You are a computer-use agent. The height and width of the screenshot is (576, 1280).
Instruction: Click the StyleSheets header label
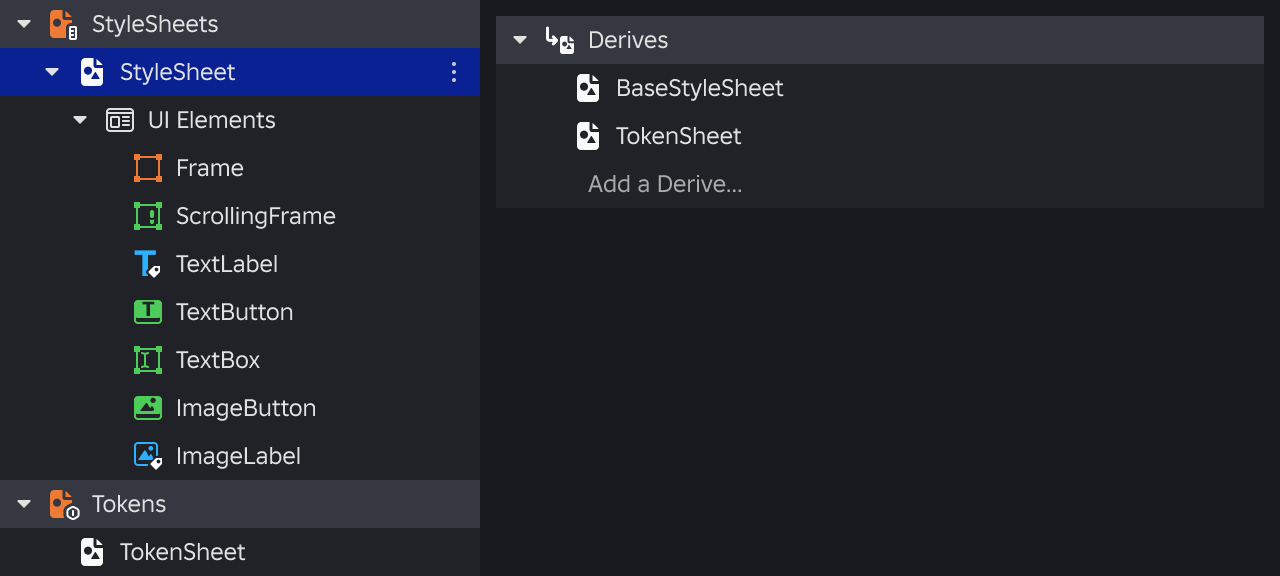pos(155,24)
